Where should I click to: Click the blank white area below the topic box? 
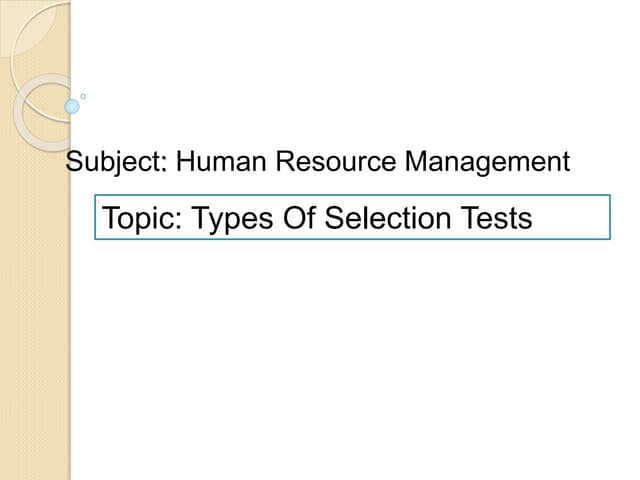[x=350, y=350]
